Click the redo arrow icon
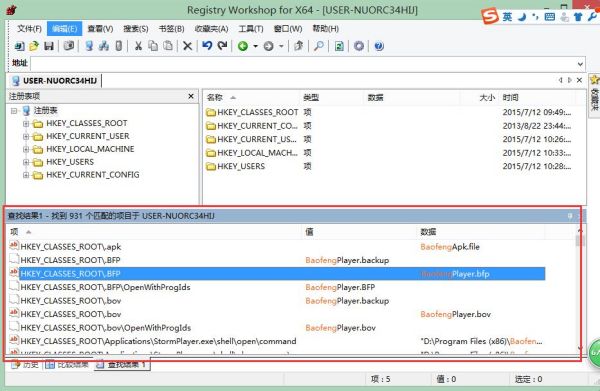The width and height of the screenshot is (600, 391). (x=222, y=46)
